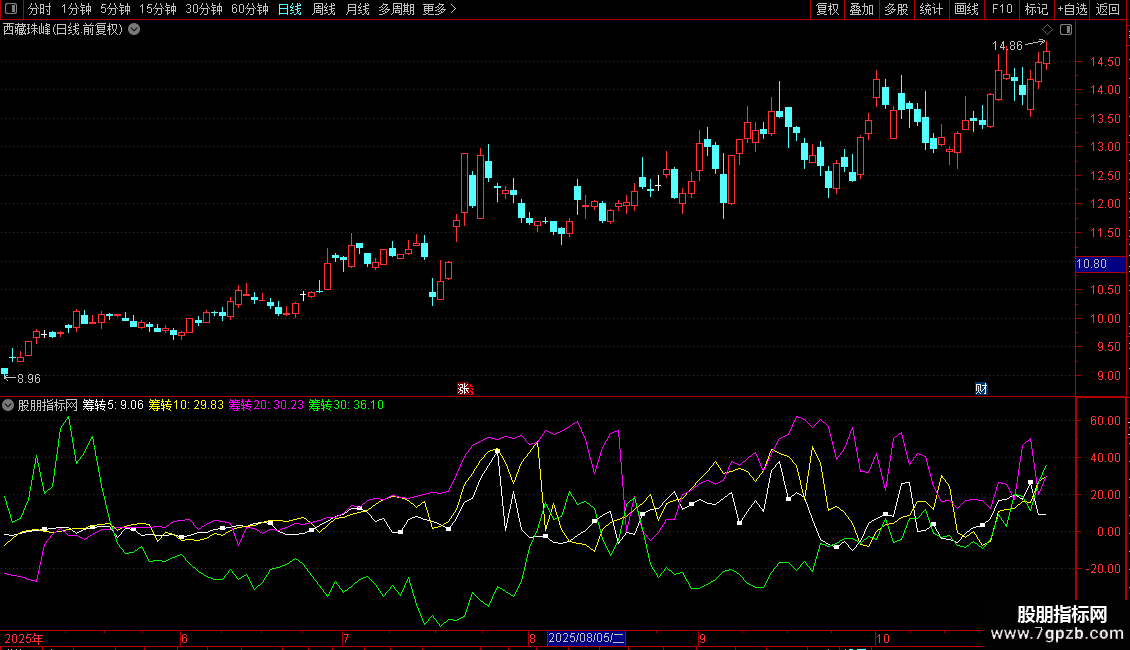1130x650 pixels.
Task: Open dropdown beside 西藏珠峰 chart title
Action: [134, 30]
